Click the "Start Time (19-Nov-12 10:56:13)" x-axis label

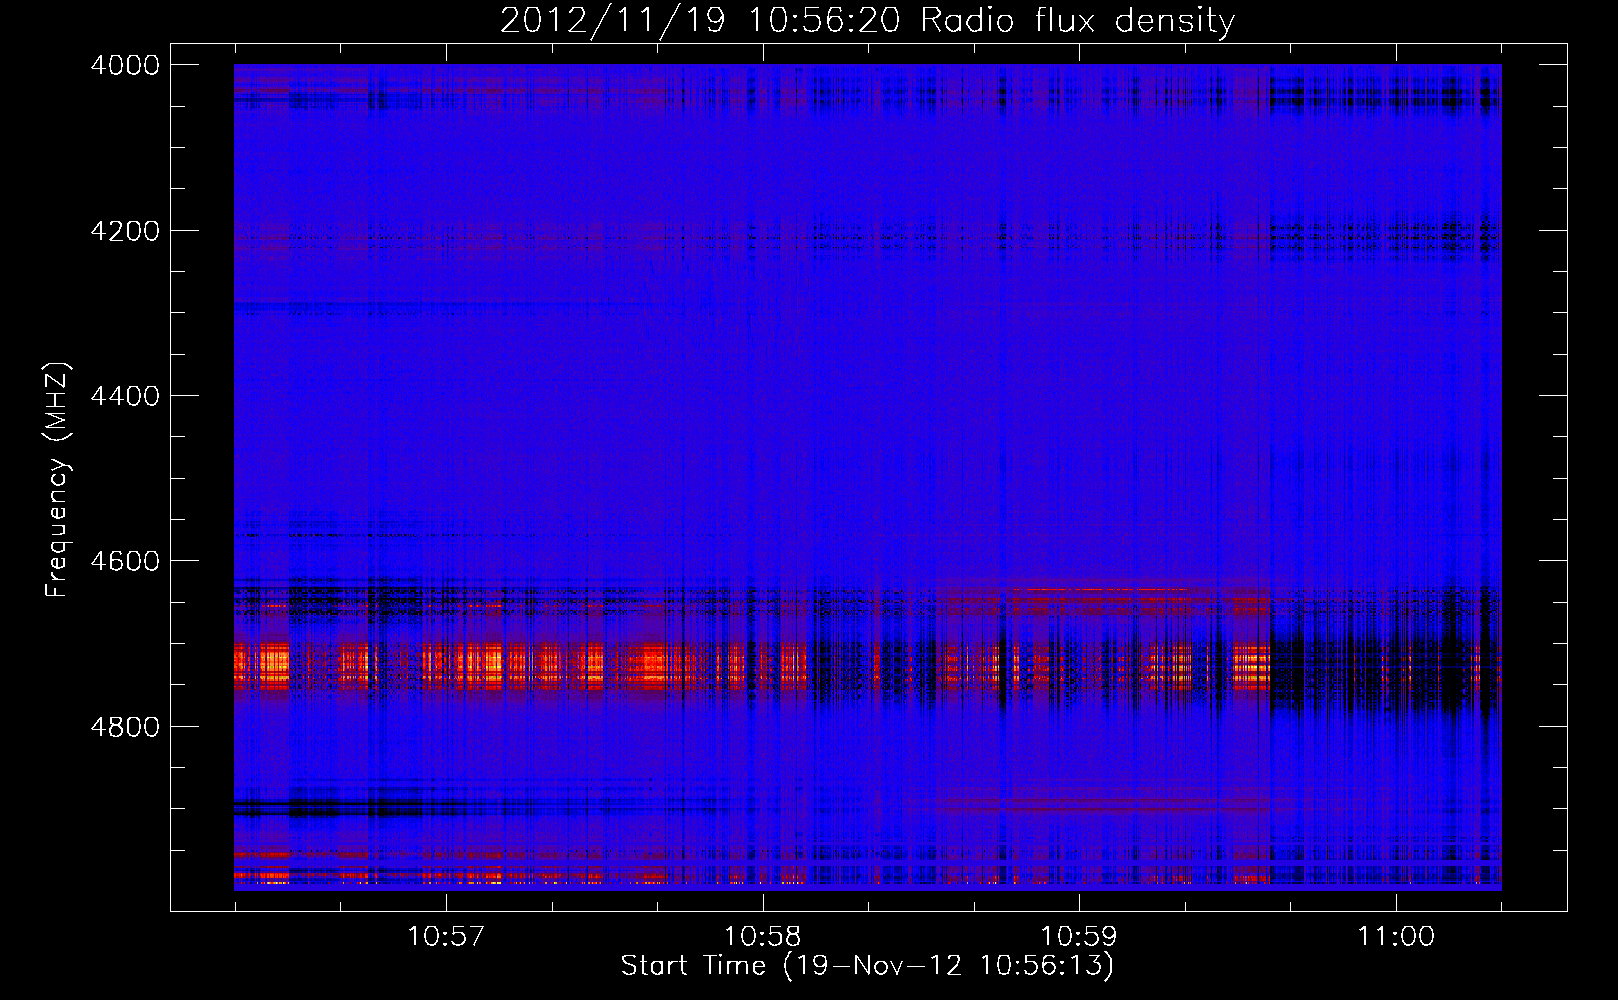(x=867, y=966)
